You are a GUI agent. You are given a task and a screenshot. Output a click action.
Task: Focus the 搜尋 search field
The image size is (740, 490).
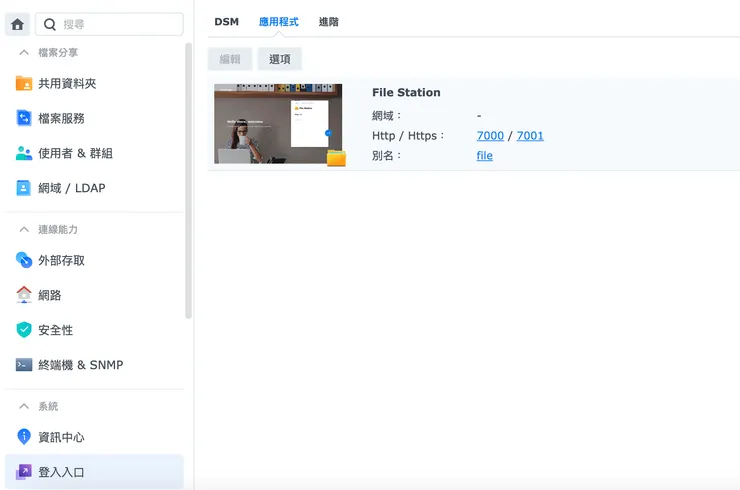point(109,24)
